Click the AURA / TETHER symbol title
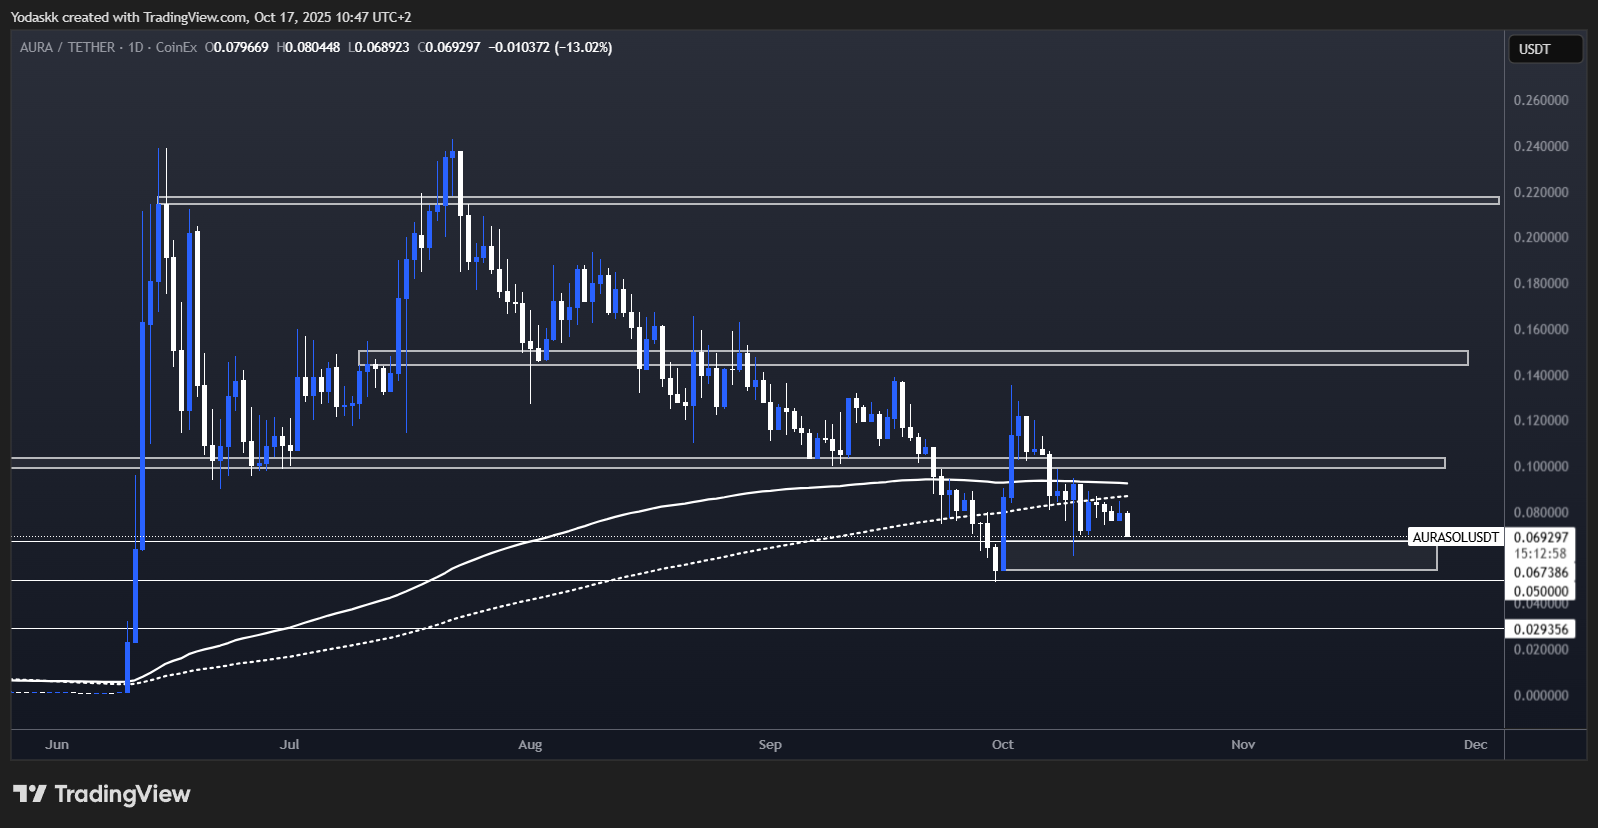Image resolution: width=1598 pixels, height=828 pixels. [66, 47]
